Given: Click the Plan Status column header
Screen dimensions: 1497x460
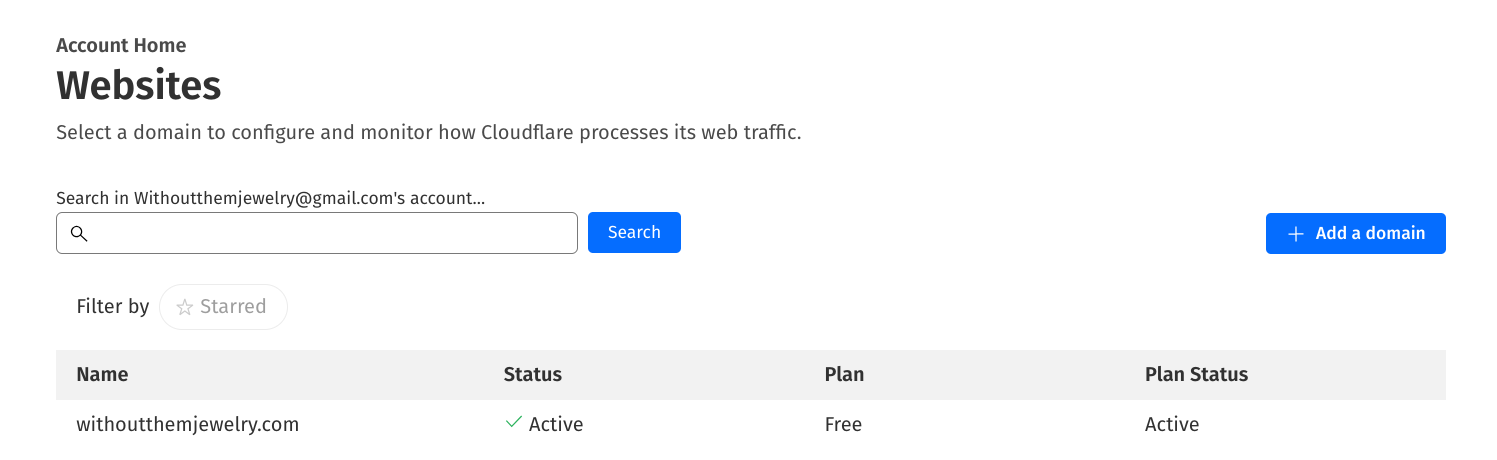Looking at the screenshot, I should (1196, 375).
